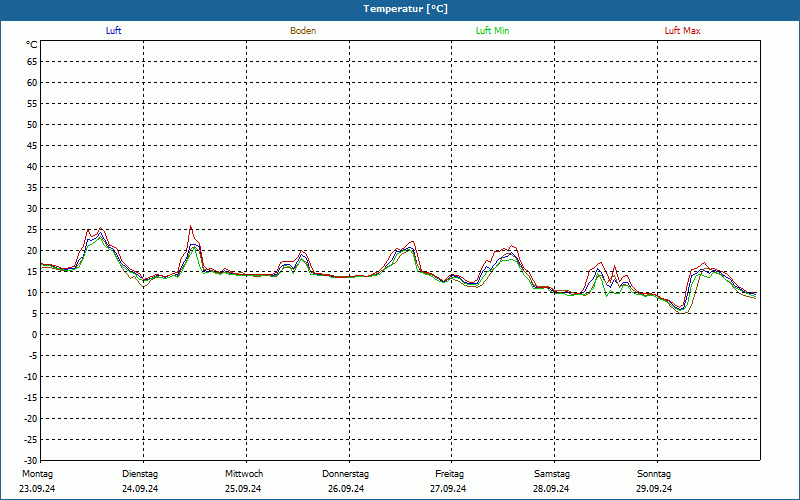Click the -15 y-axis value
Screen dimensions: 800x500
tap(31, 397)
